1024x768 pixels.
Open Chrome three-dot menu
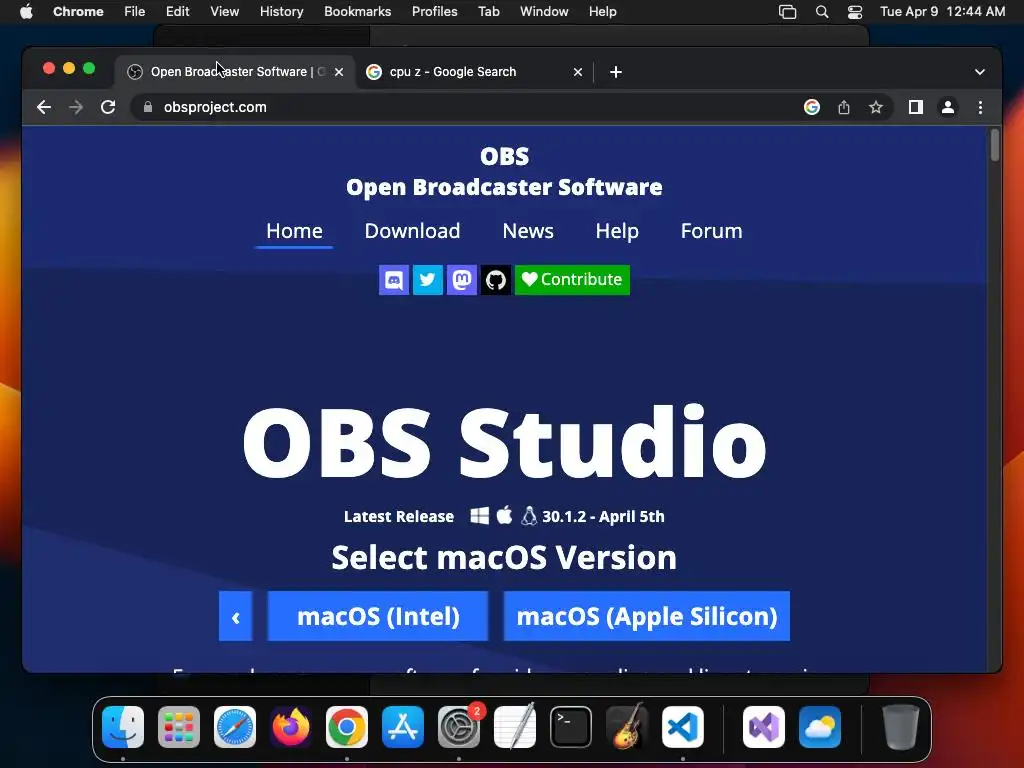click(980, 107)
